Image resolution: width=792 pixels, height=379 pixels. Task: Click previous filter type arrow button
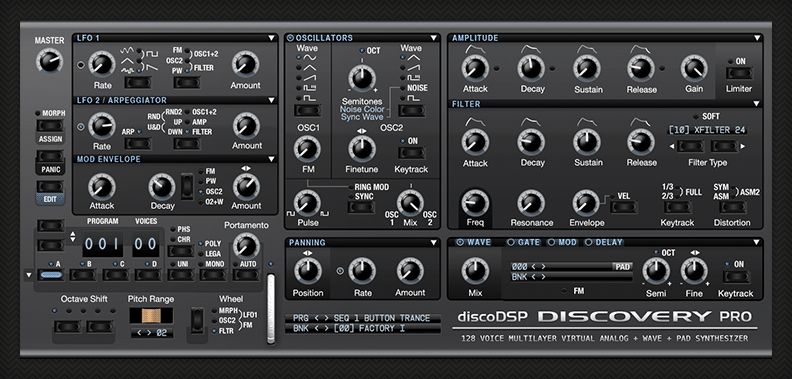pos(690,147)
